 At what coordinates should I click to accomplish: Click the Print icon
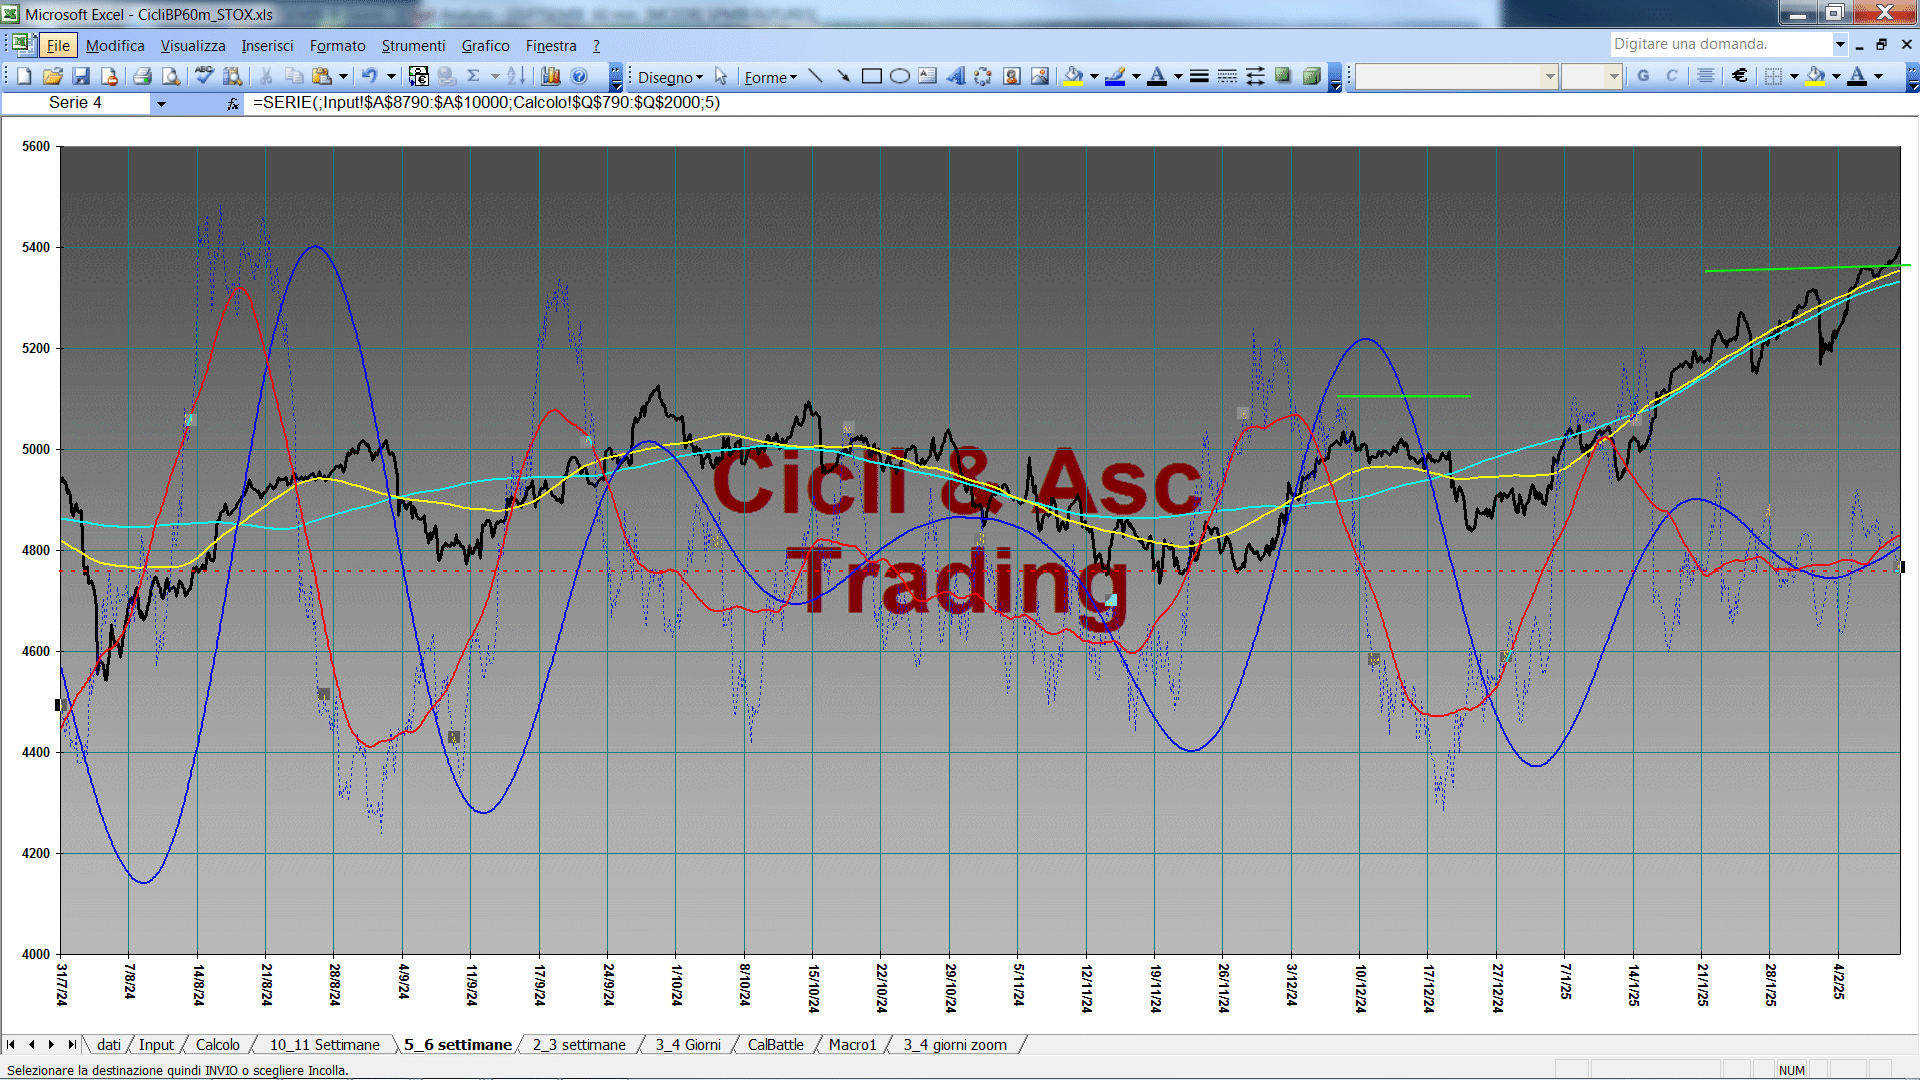[142, 76]
